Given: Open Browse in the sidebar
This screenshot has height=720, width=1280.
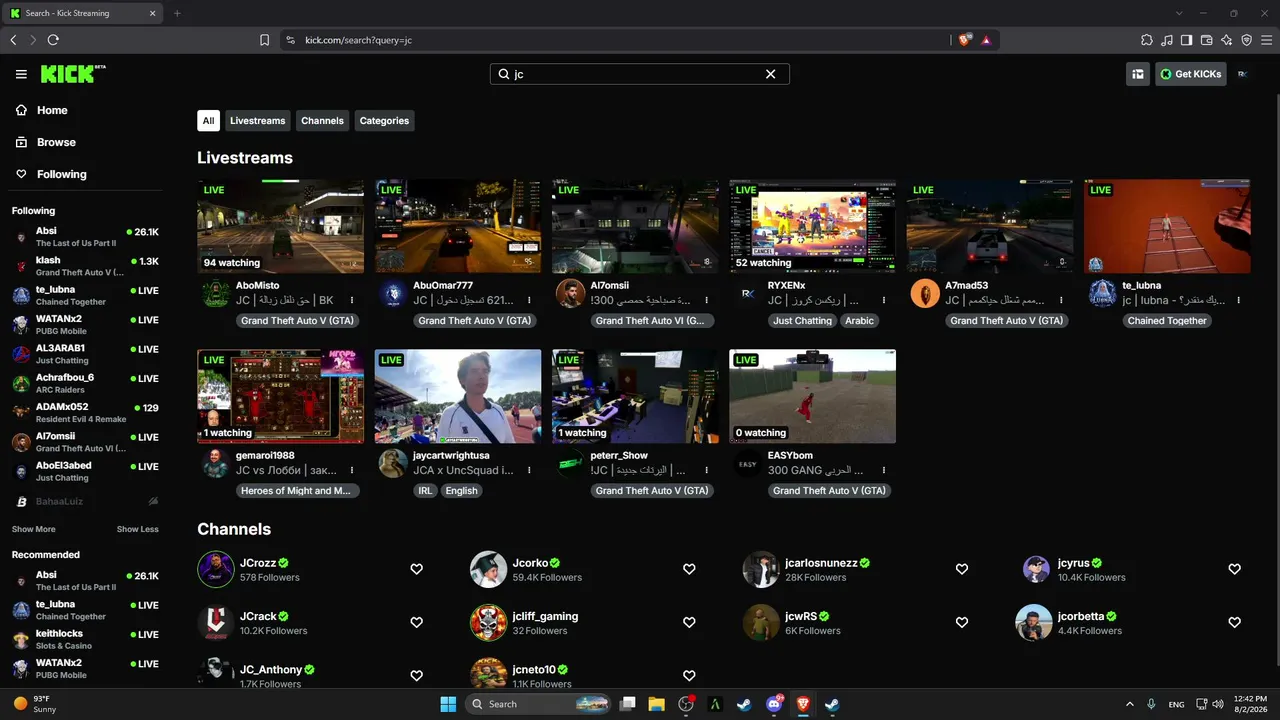Looking at the screenshot, I should click(x=45, y=142).
